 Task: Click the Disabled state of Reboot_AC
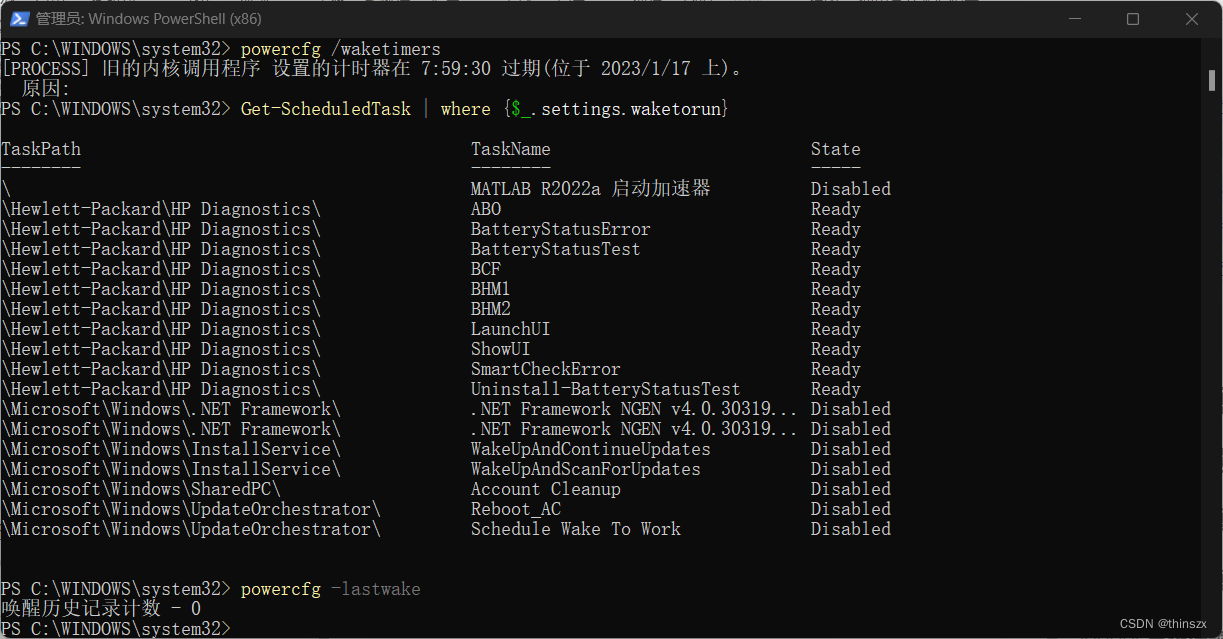[851, 509]
